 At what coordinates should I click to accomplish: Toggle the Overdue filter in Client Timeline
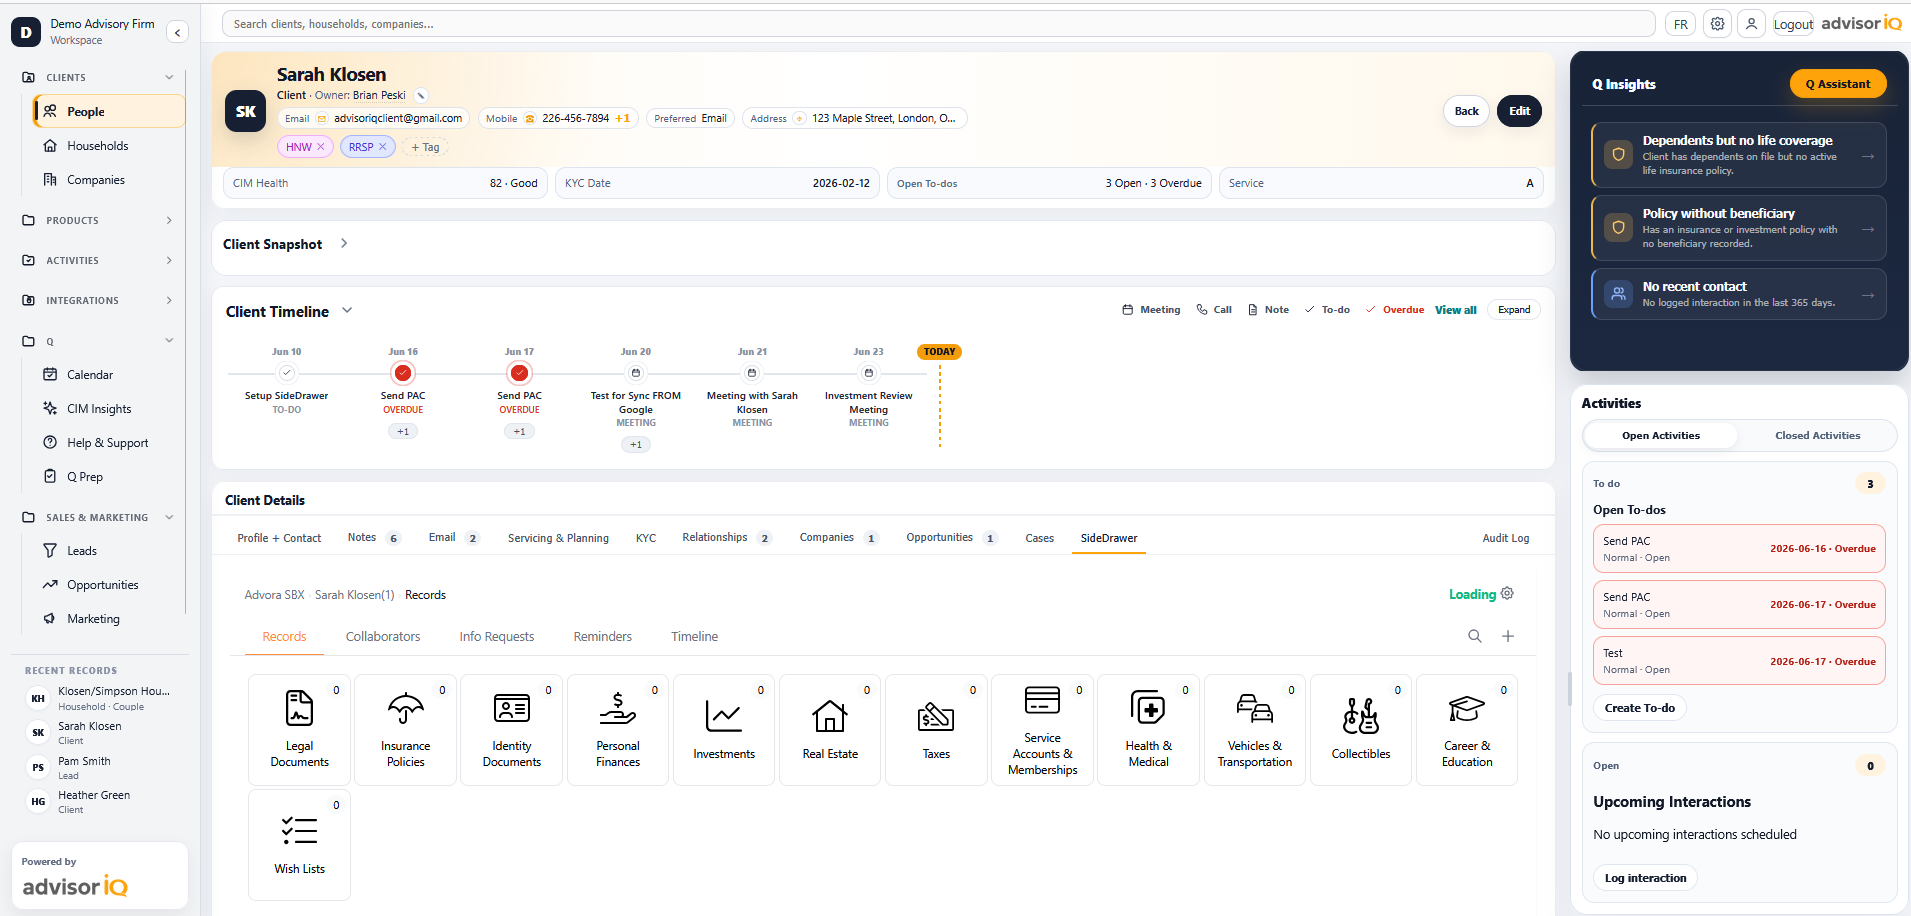tap(1395, 310)
